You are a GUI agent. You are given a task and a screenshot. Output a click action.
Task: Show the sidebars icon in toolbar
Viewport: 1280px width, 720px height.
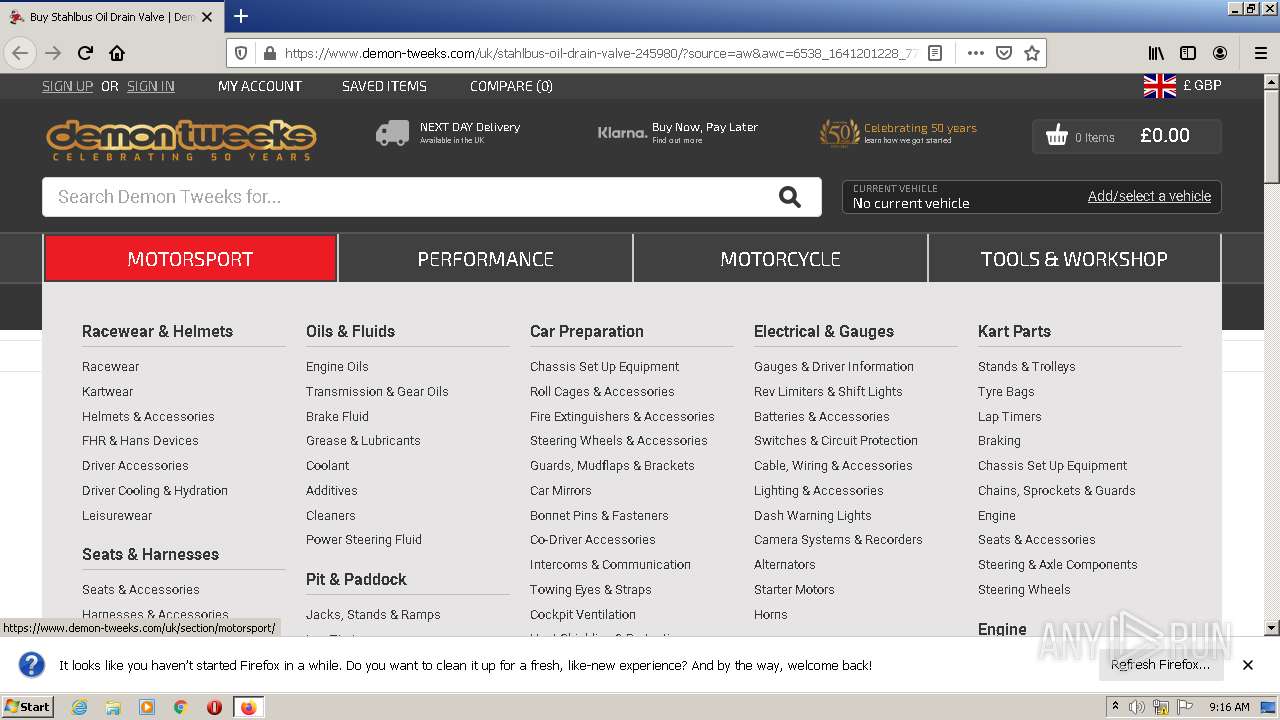pos(1188,53)
